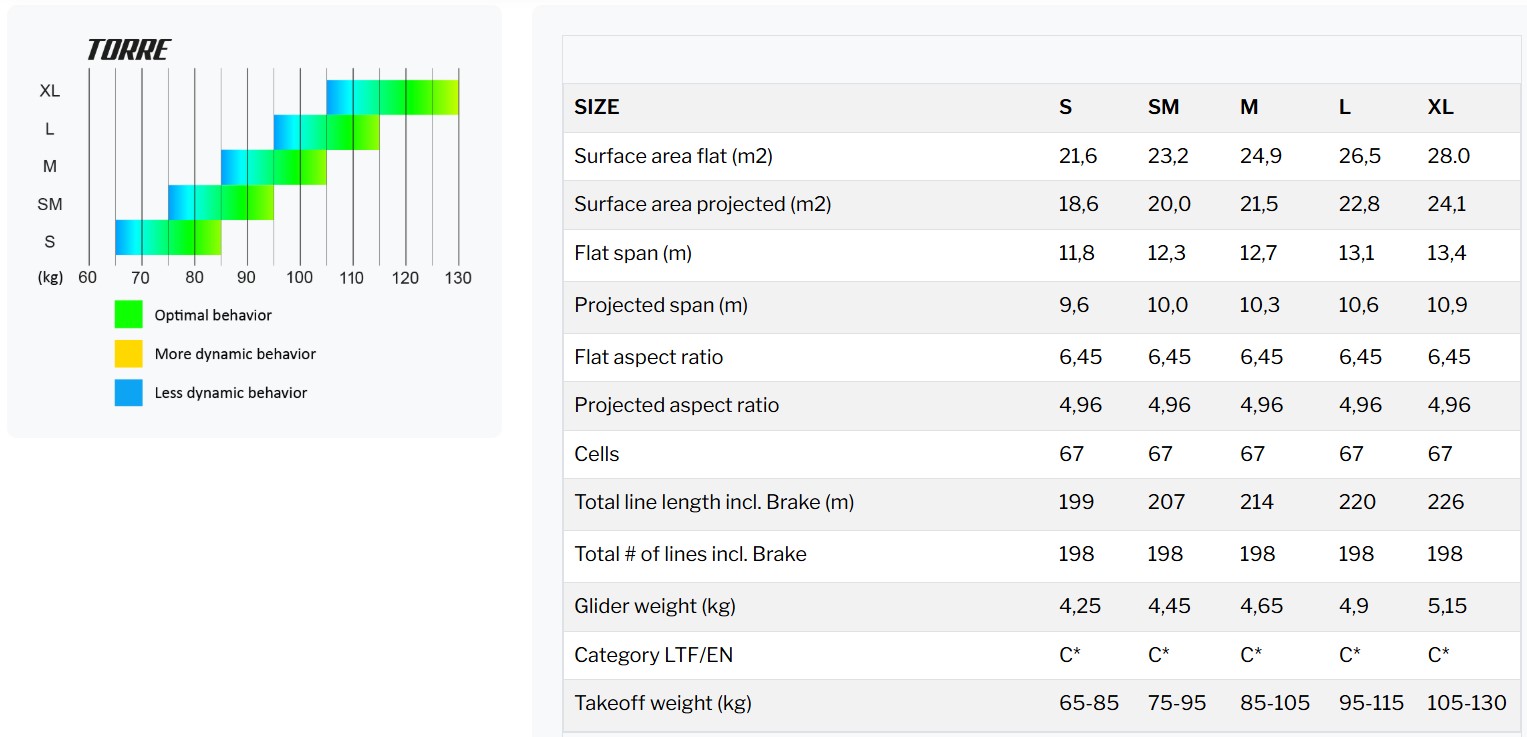Image resolution: width=1527 pixels, height=737 pixels.
Task: Click the green Optimal behavior swatch
Action: 128,315
